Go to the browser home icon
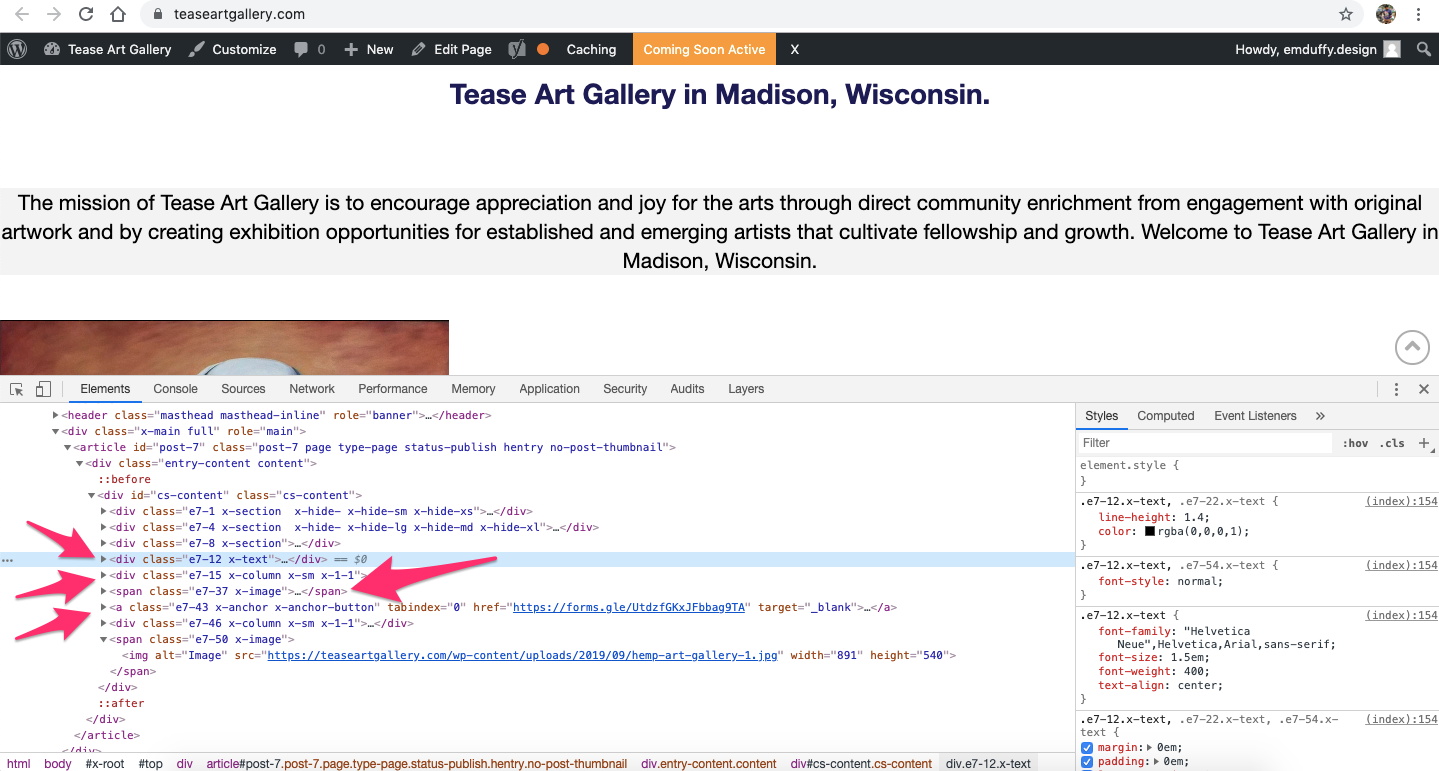The height and width of the screenshot is (771, 1439). coord(118,14)
